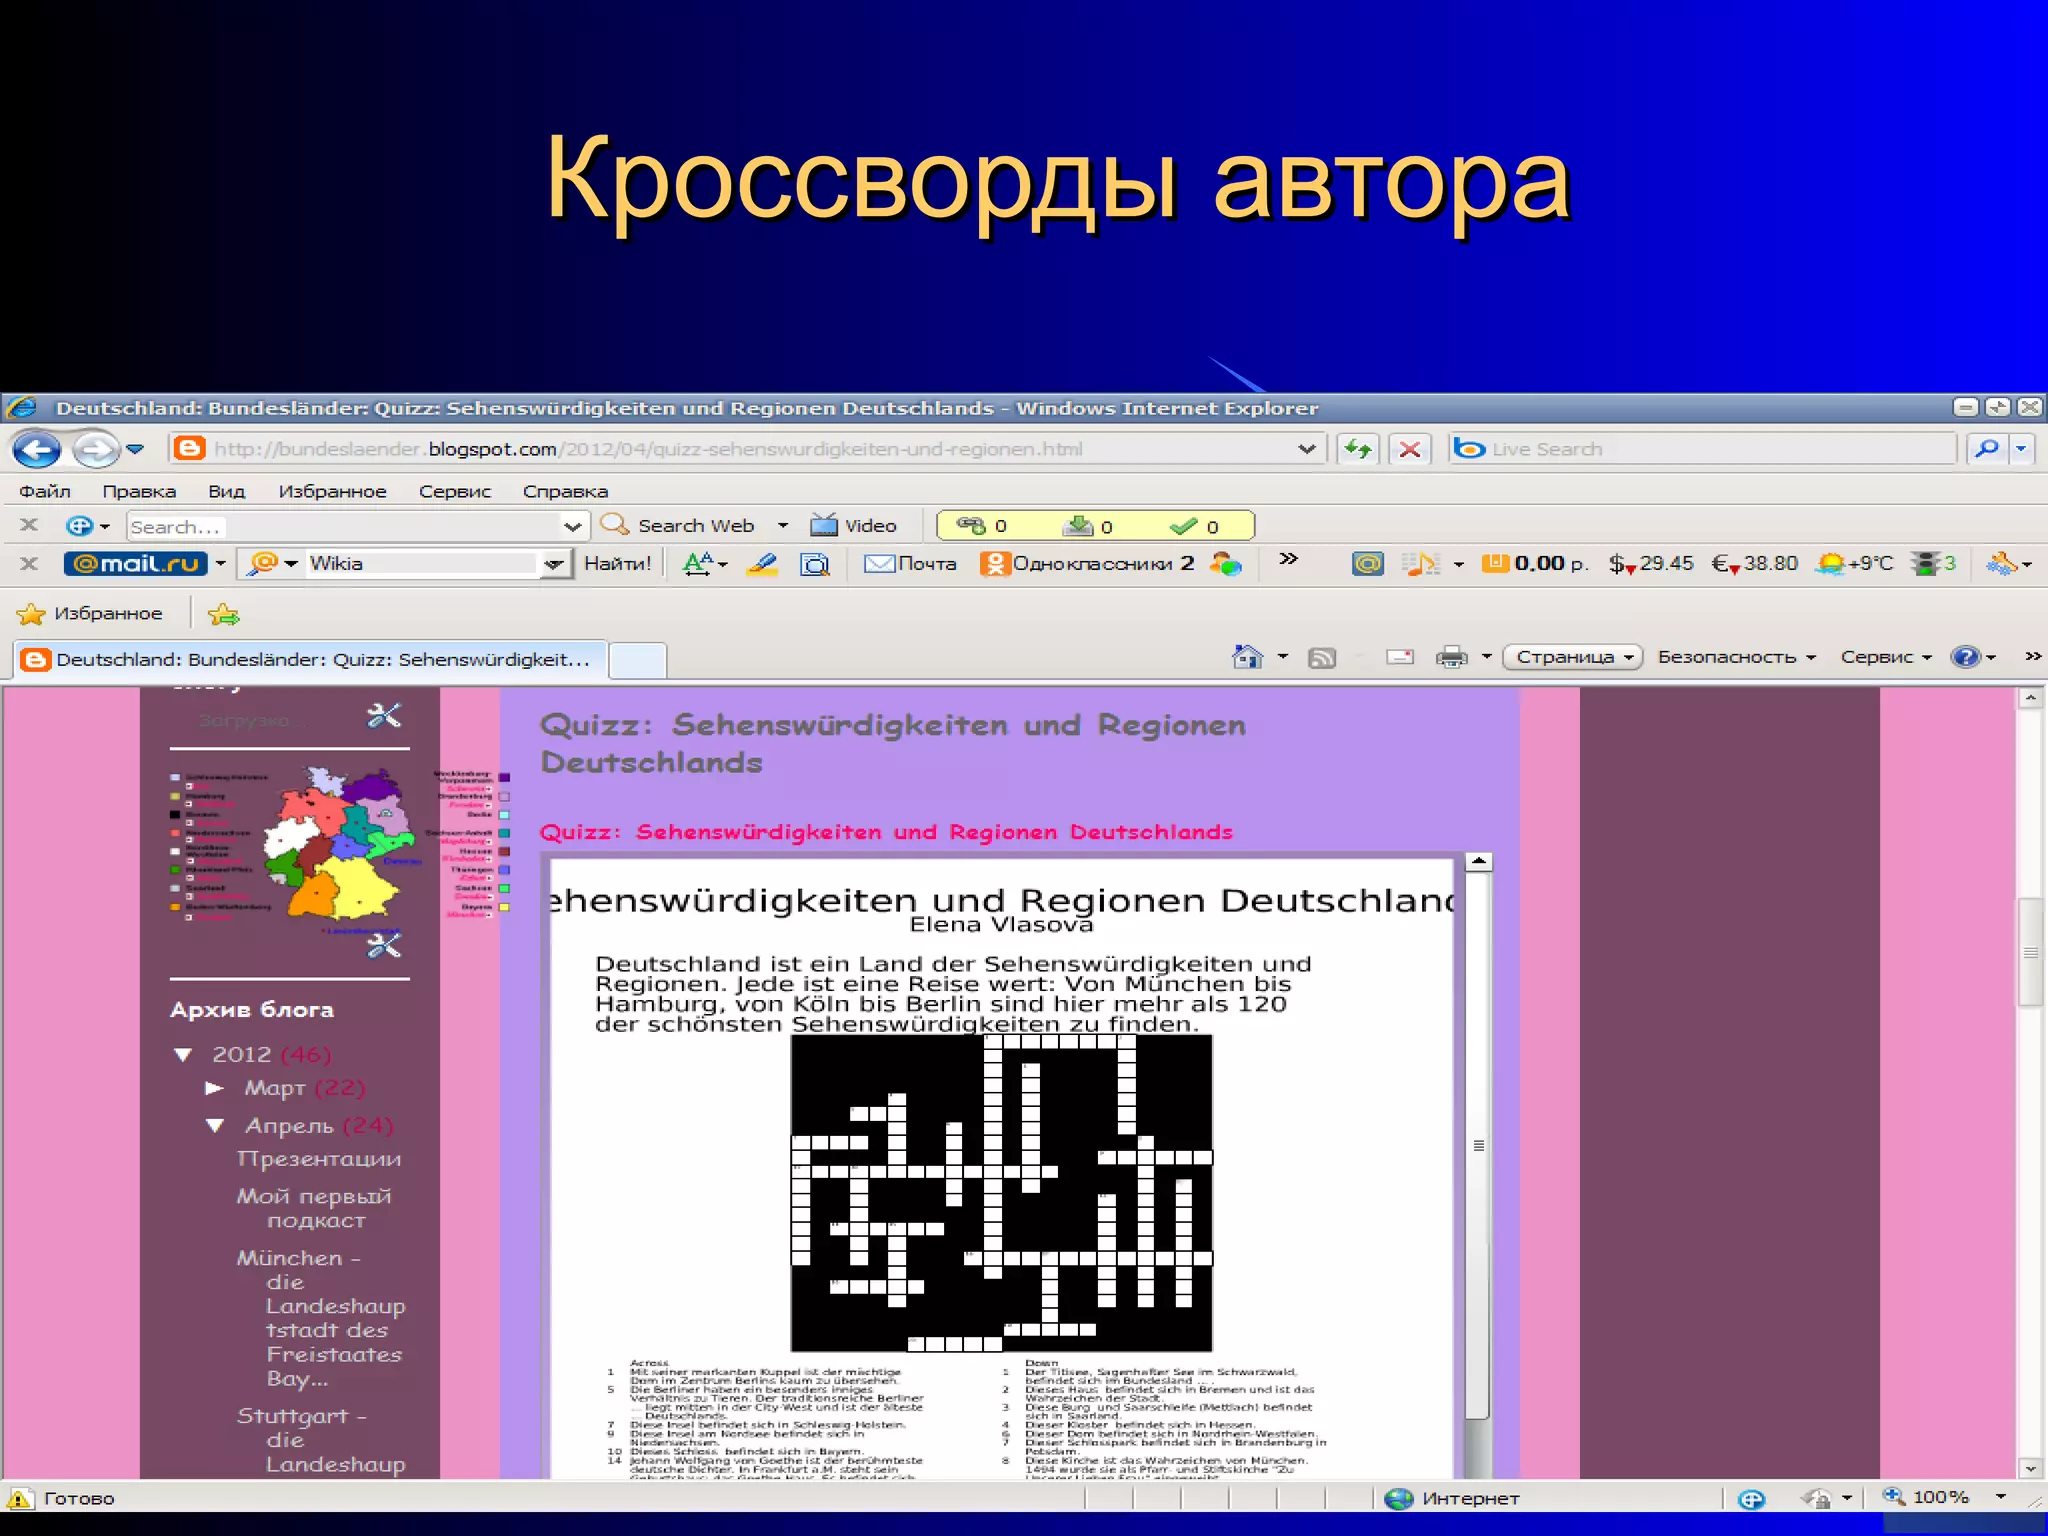Image resolution: width=2048 pixels, height=1536 pixels.
Task: Open the address bar URL dropdown
Action: click(x=1306, y=449)
